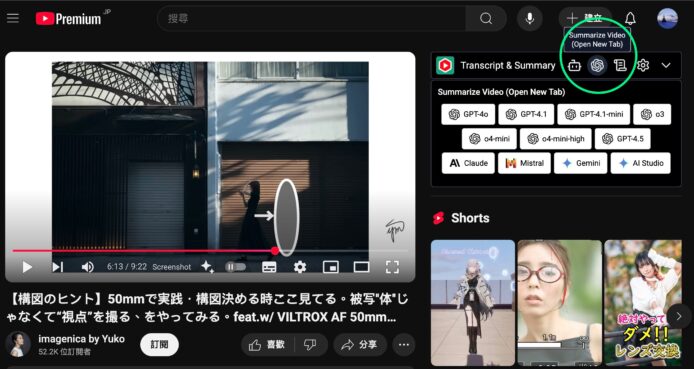Open the imagenica by Yuko channel link
Viewport: 694px width, 369px height.
point(81,339)
